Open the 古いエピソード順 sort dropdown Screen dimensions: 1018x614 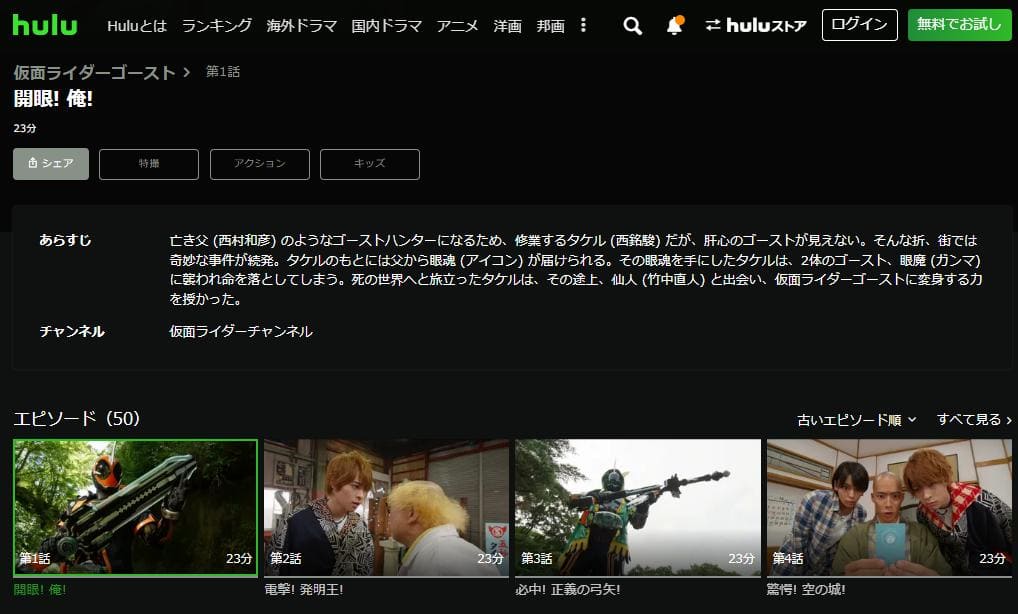pyautogui.click(x=856, y=420)
